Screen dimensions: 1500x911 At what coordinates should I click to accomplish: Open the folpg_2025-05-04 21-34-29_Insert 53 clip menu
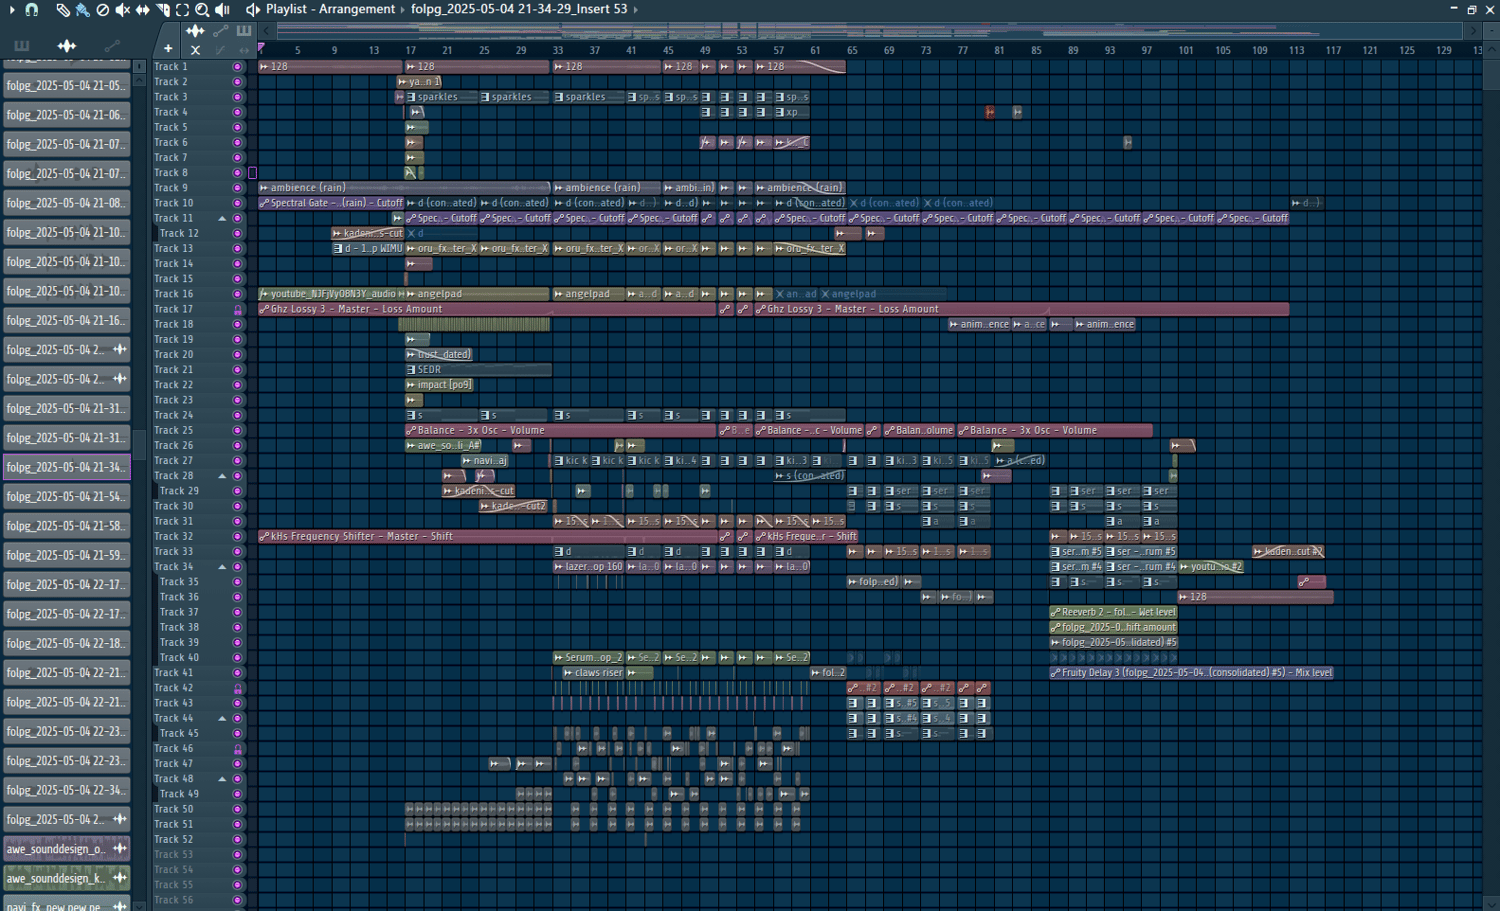(519, 9)
